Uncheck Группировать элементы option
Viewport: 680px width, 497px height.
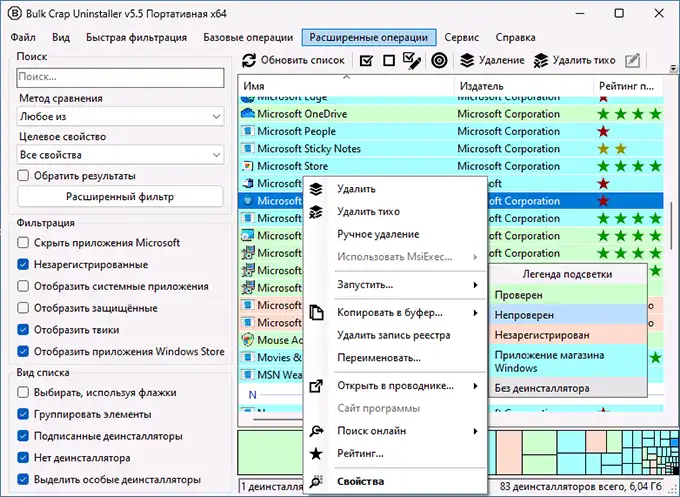pyautogui.click(x=23, y=414)
